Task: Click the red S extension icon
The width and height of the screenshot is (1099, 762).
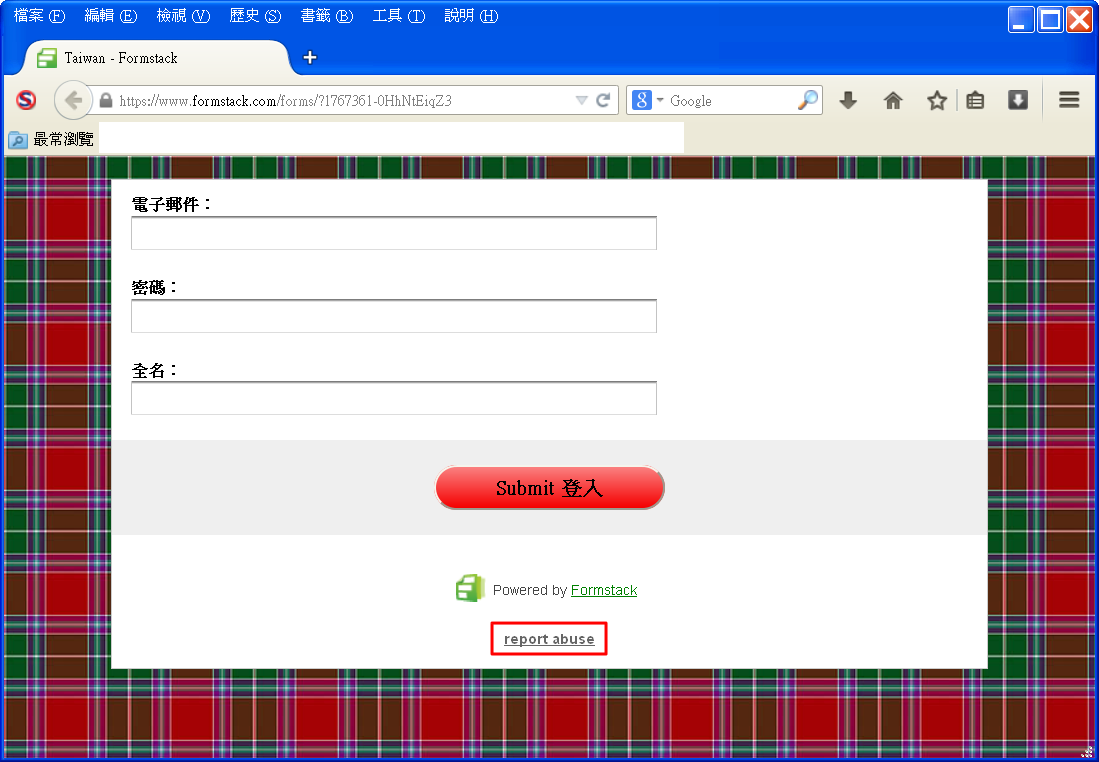Action: 26,100
